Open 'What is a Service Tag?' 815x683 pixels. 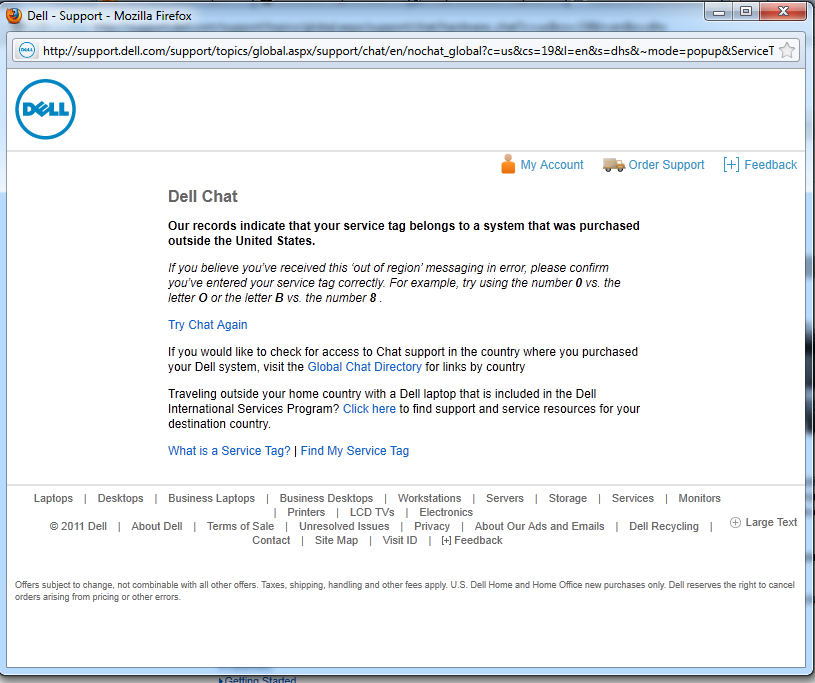click(229, 451)
